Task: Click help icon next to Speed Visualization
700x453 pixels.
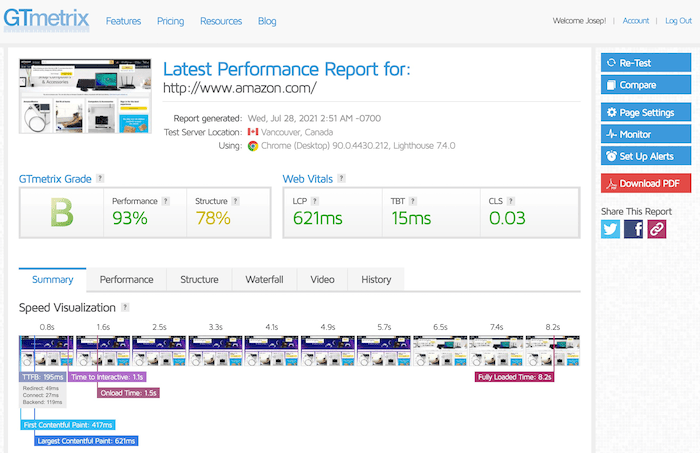Action: click(125, 307)
